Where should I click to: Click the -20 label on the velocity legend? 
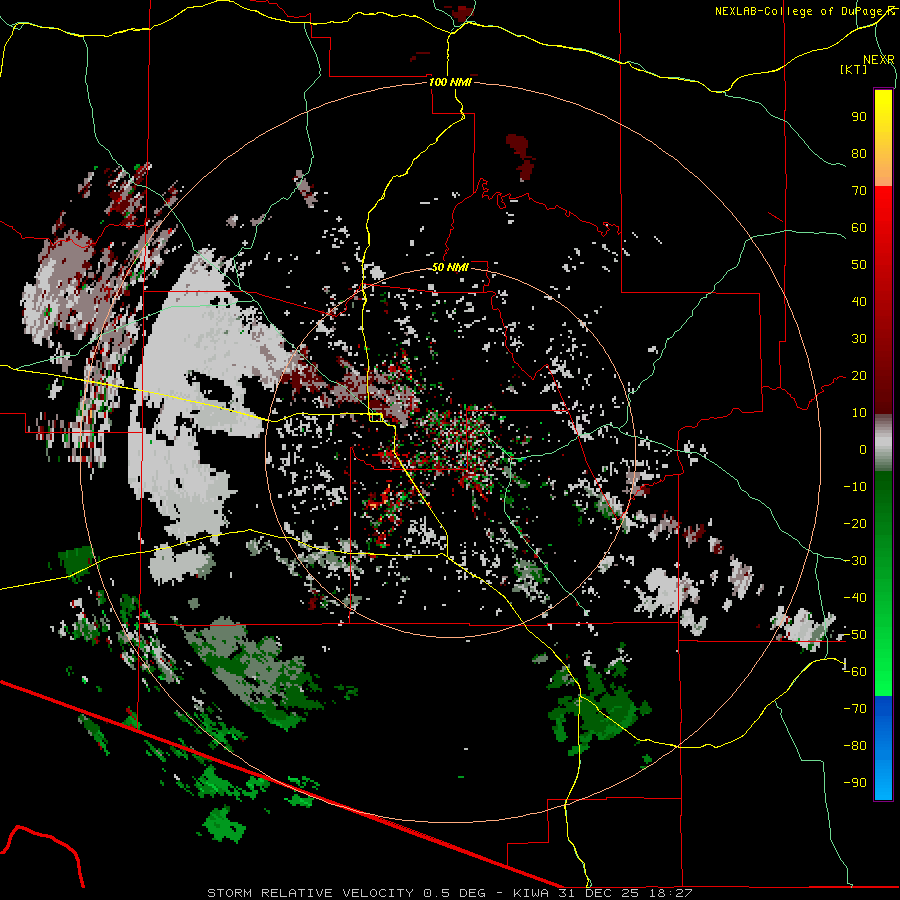coord(855,524)
